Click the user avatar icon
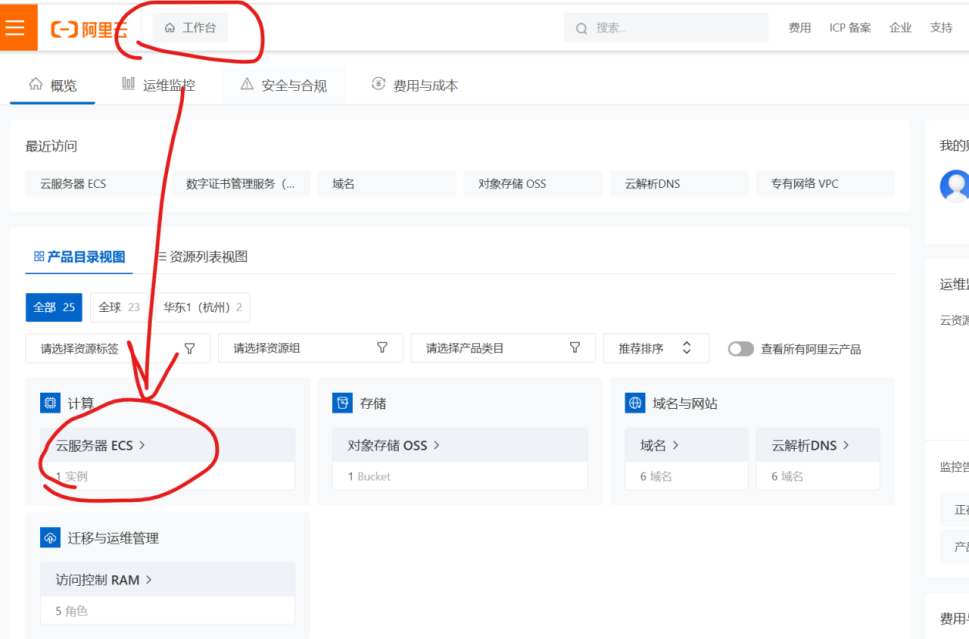The image size is (969, 639). 955,185
